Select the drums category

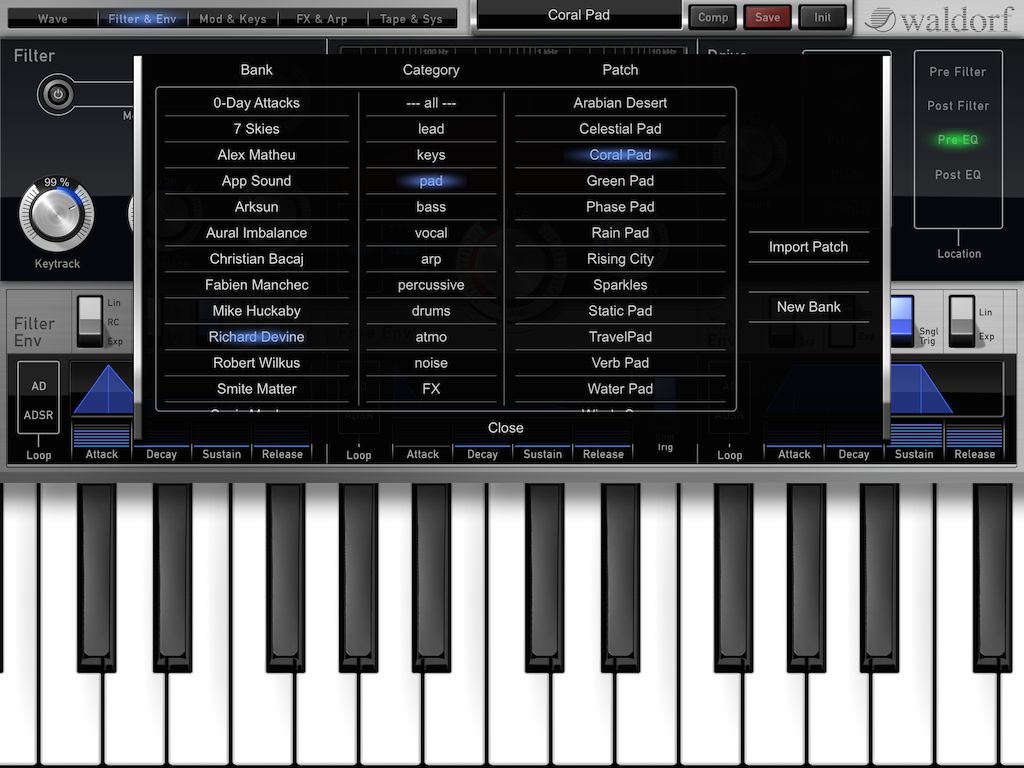[431, 311]
